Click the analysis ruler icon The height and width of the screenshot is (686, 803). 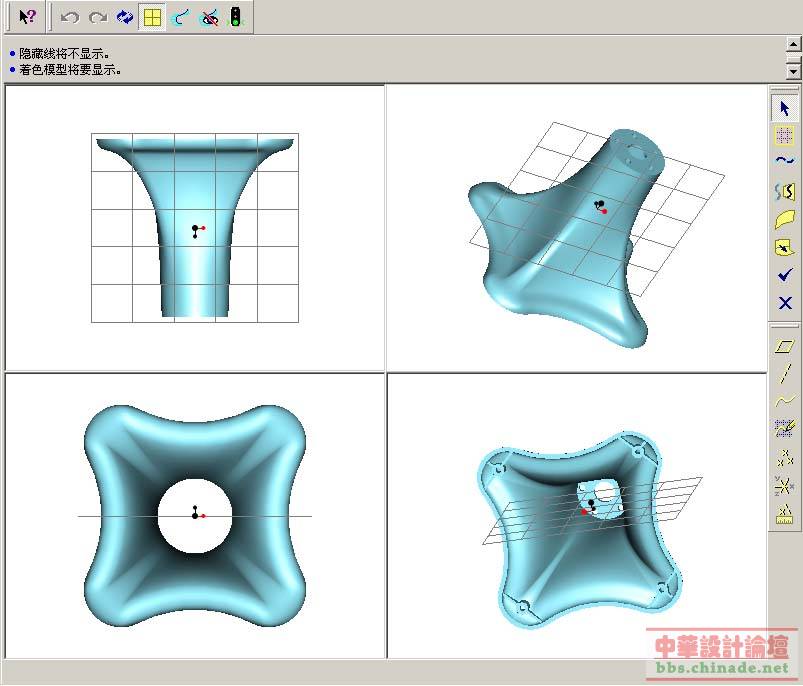[784, 513]
